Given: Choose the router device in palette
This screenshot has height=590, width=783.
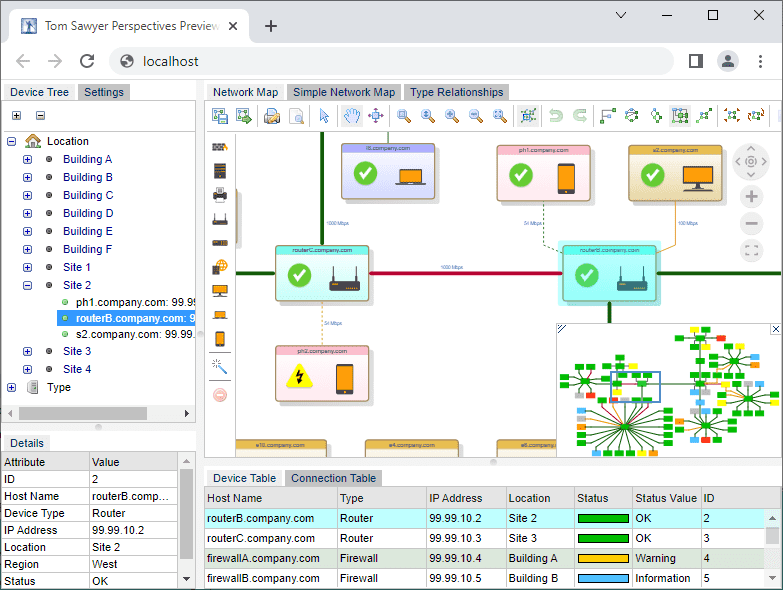Looking at the screenshot, I should [x=220, y=219].
